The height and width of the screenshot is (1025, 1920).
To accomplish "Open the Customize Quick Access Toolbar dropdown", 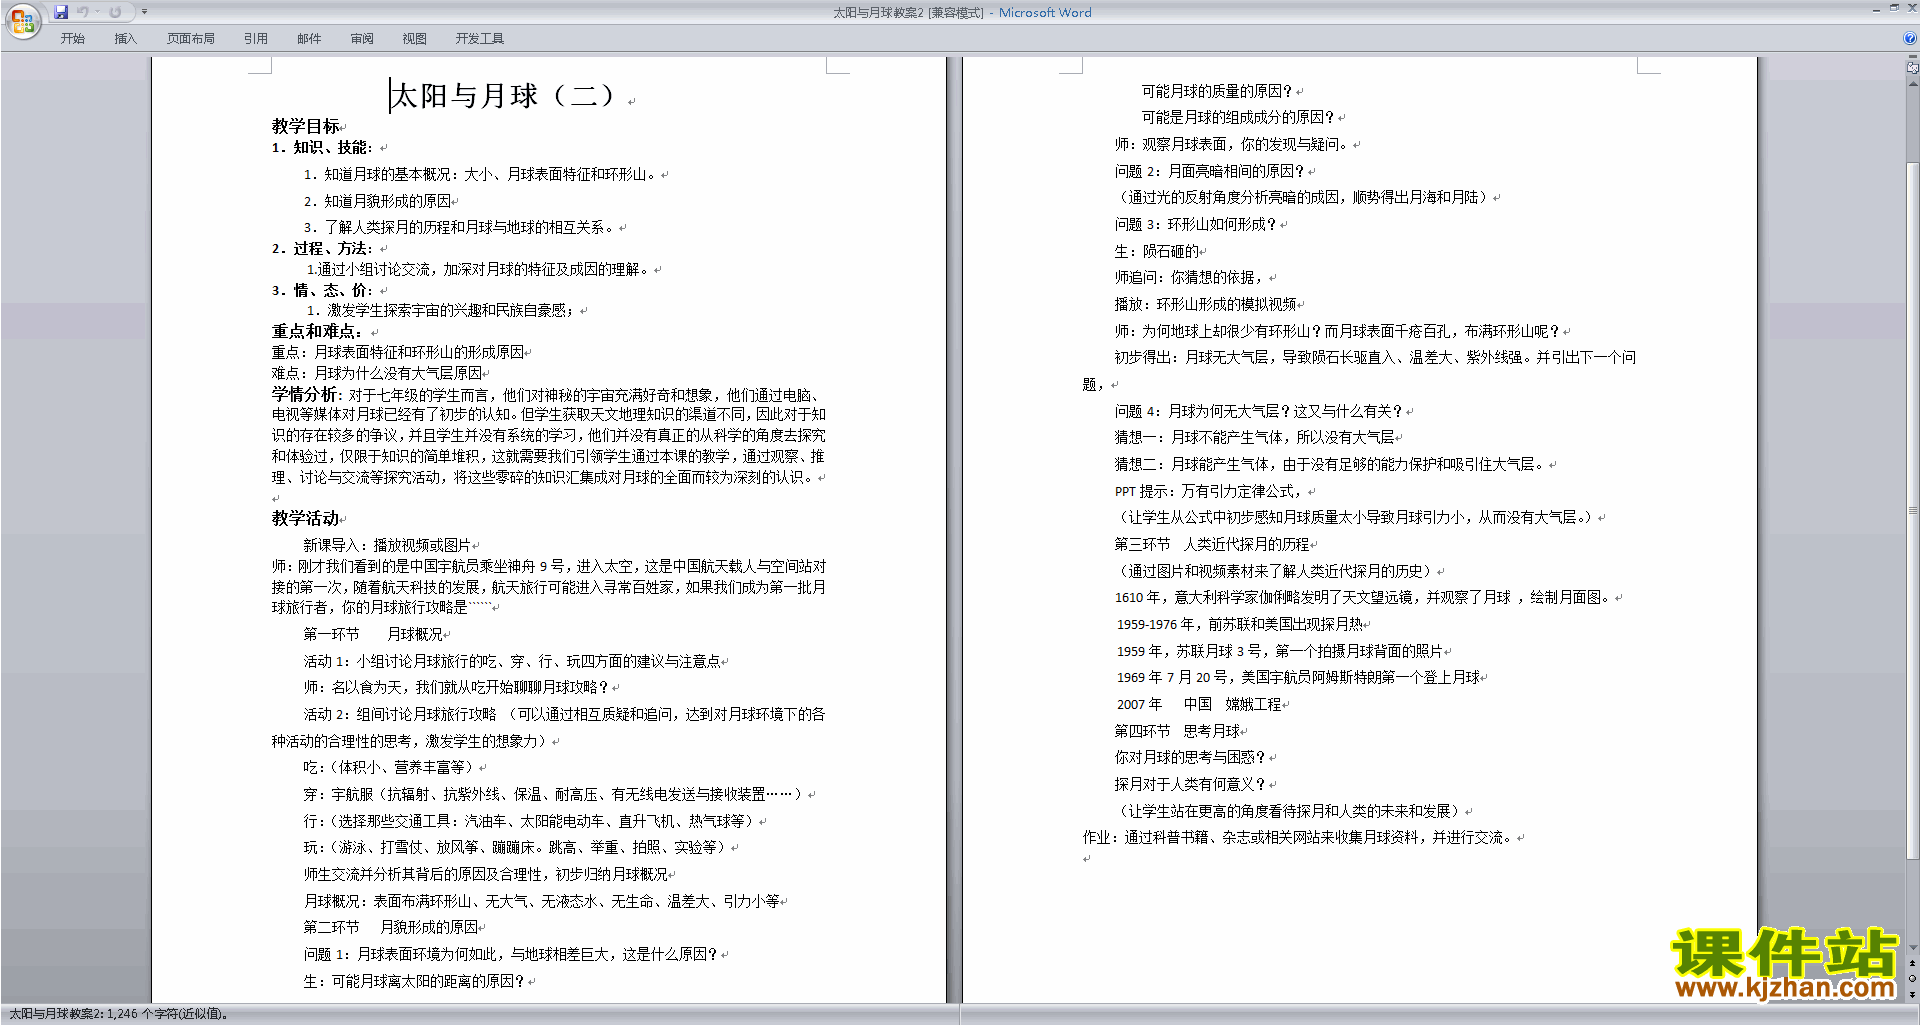I will pos(144,12).
